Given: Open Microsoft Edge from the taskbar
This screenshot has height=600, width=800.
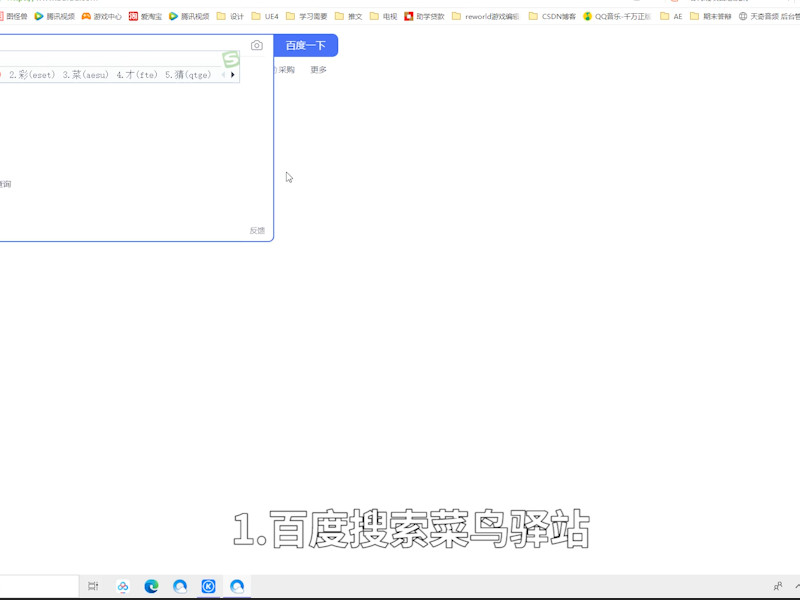Looking at the screenshot, I should point(152,586).
